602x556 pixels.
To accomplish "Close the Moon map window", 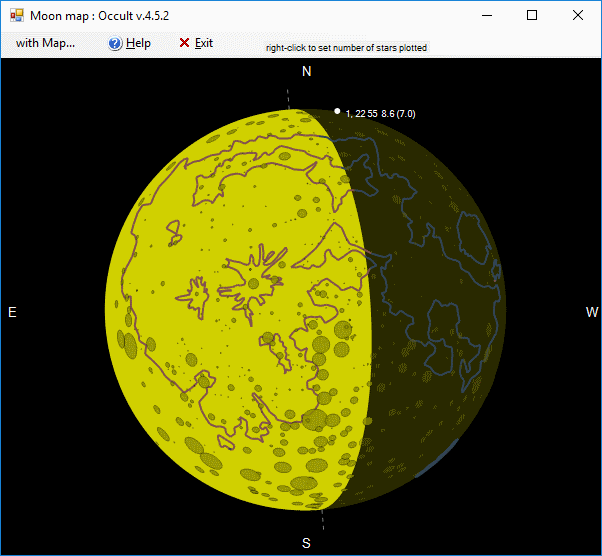I will pos(578,15).
